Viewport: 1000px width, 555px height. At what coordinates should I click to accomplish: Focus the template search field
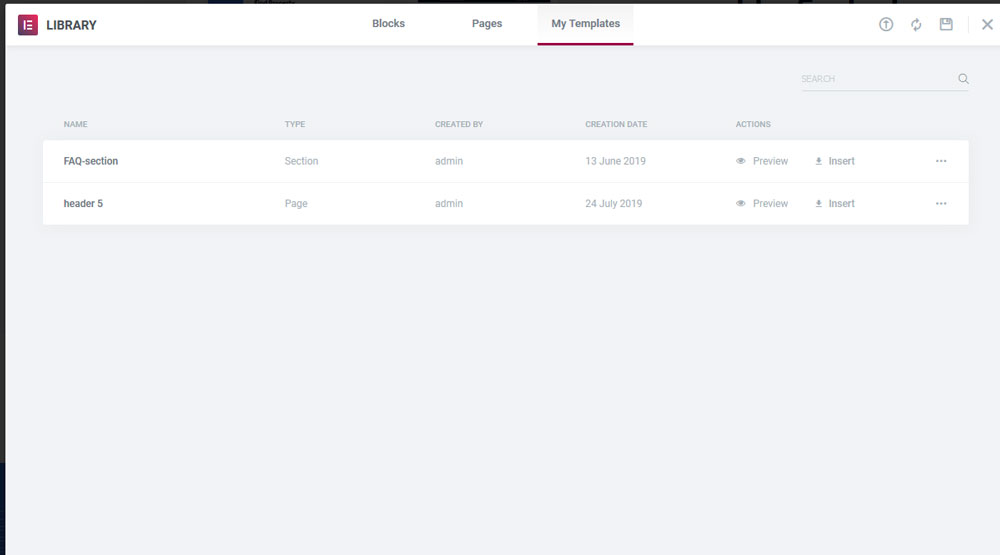coord(875,79)
